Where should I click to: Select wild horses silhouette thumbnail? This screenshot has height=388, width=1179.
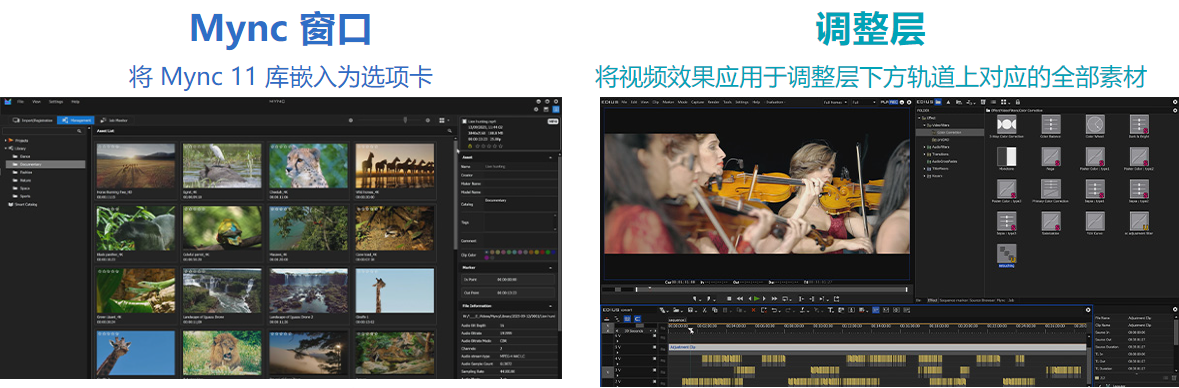point(395,167)
